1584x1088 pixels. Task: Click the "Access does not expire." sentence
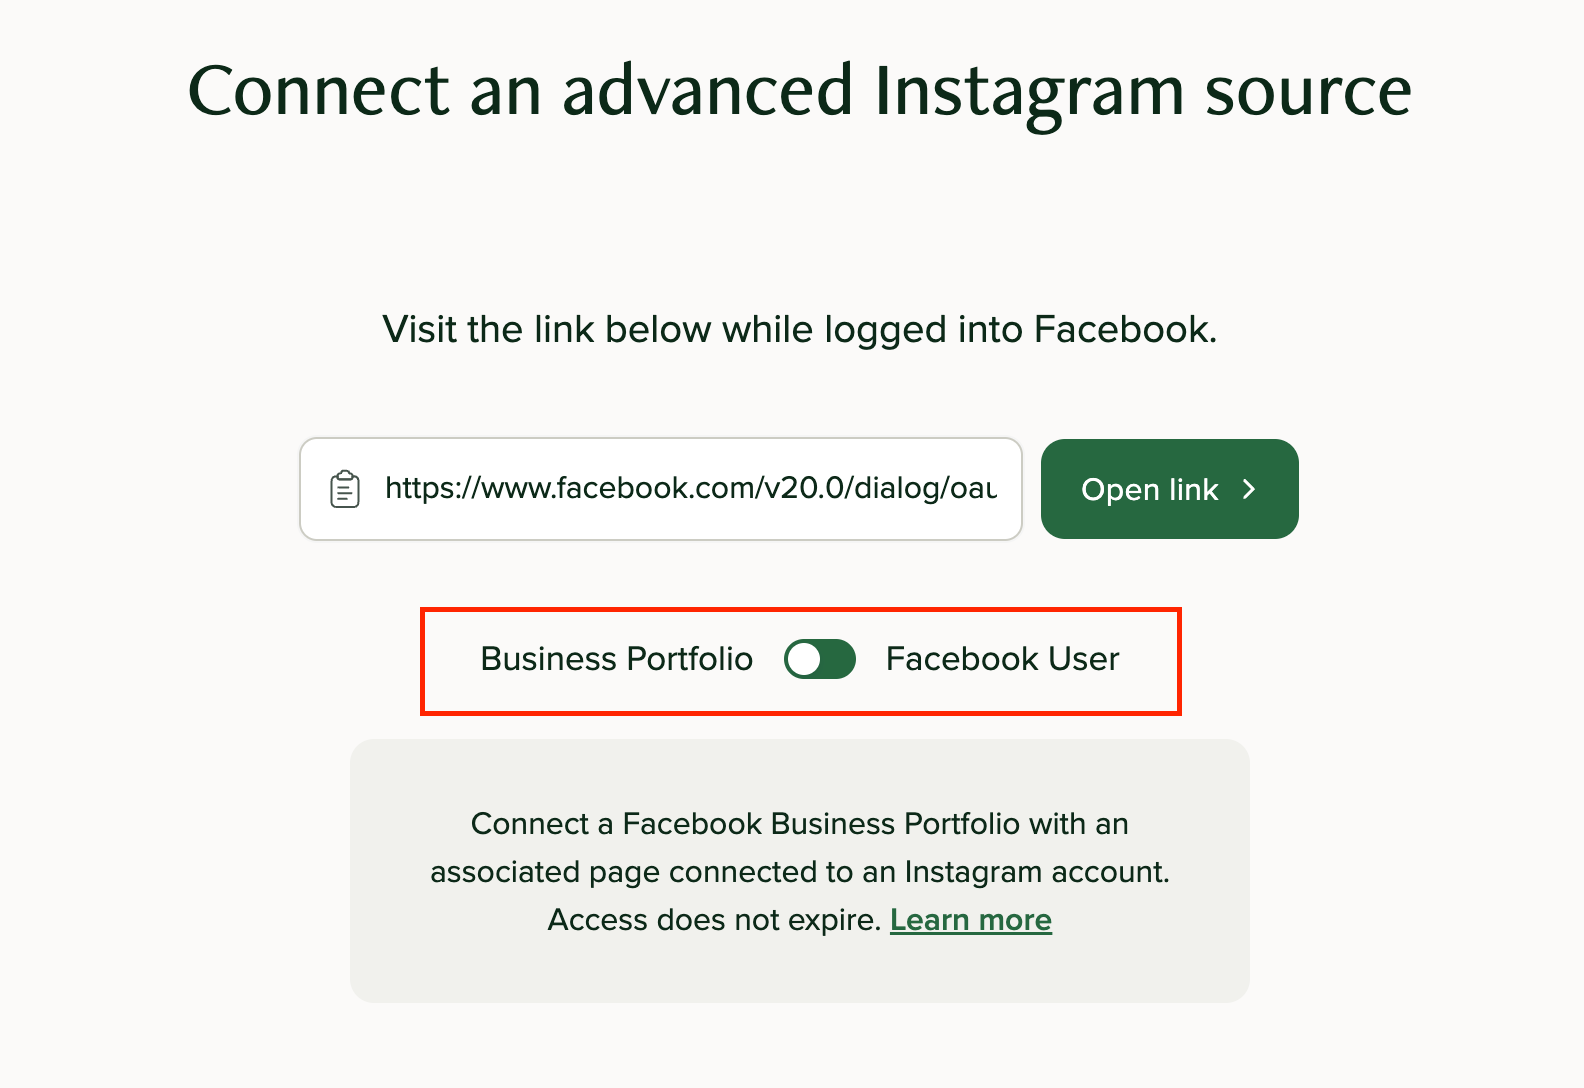click(714, 920)
